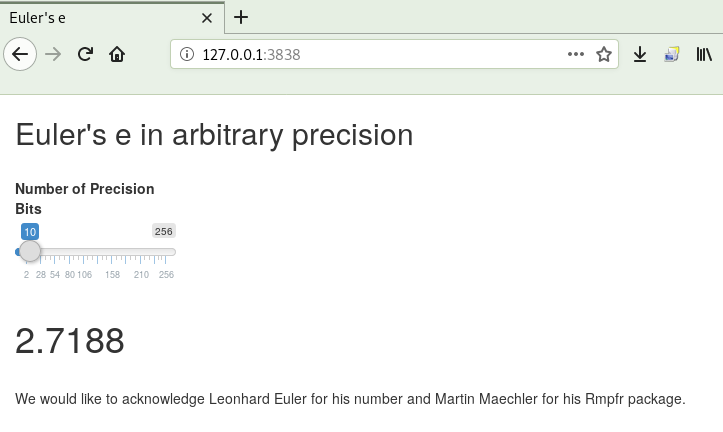Open the downloads arrow icon

(x=640, y=54)
